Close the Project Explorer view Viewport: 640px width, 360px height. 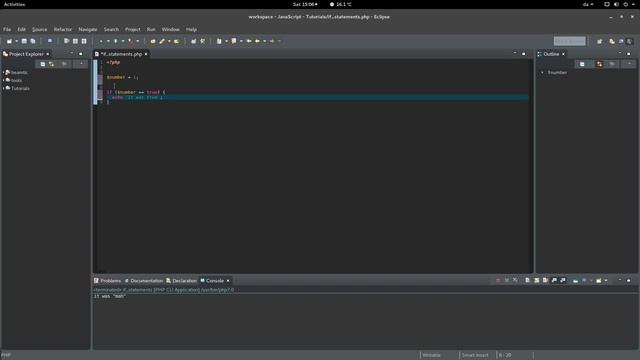pos(48,54)
